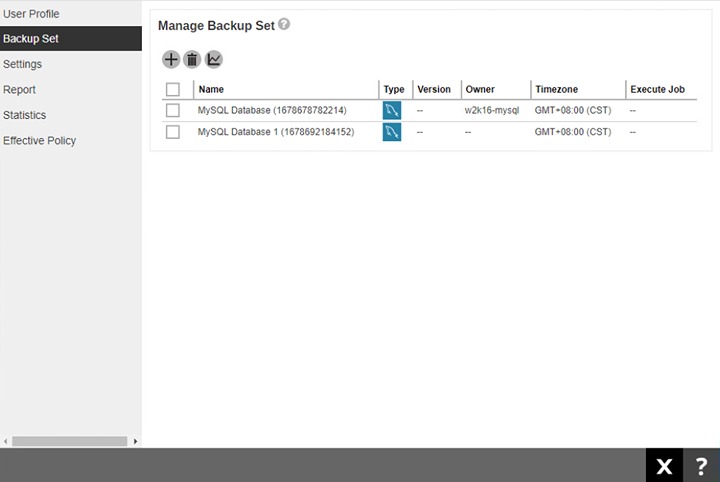Click the delete backup set trash icon
The height and width of the screenshot is (482, 720).
coord(192,60)
